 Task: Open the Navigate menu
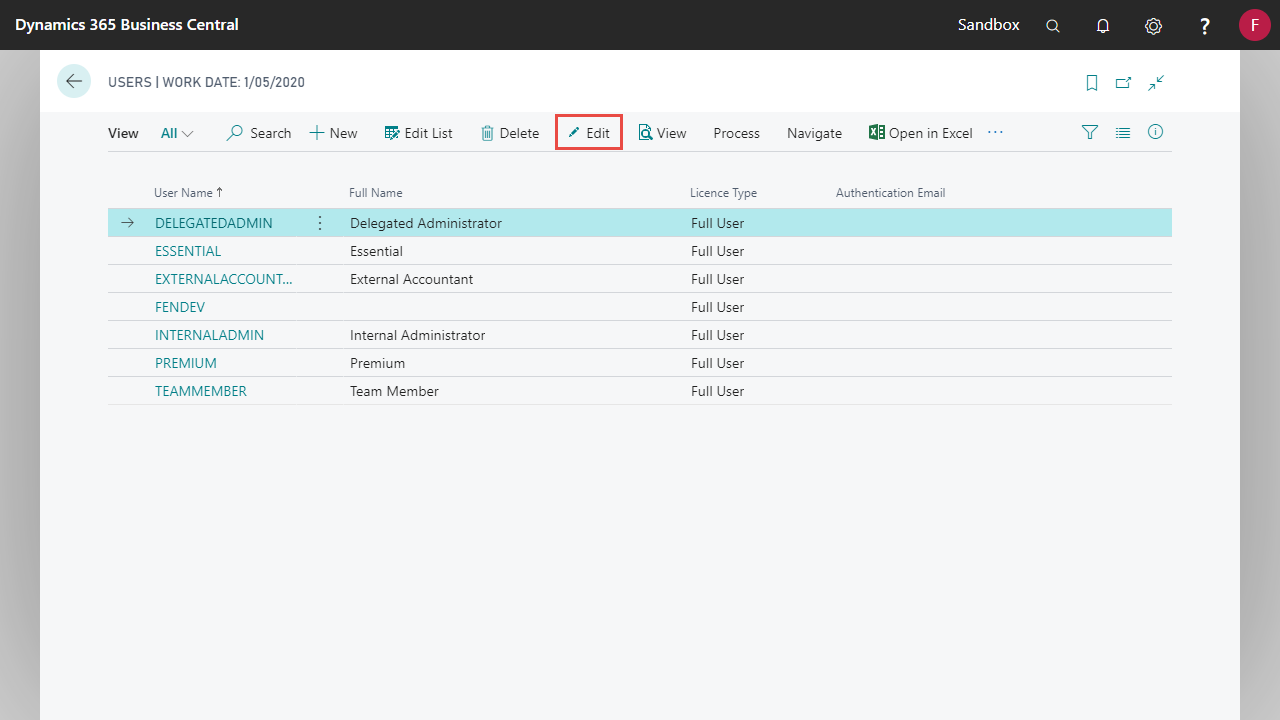click(814, 133)
